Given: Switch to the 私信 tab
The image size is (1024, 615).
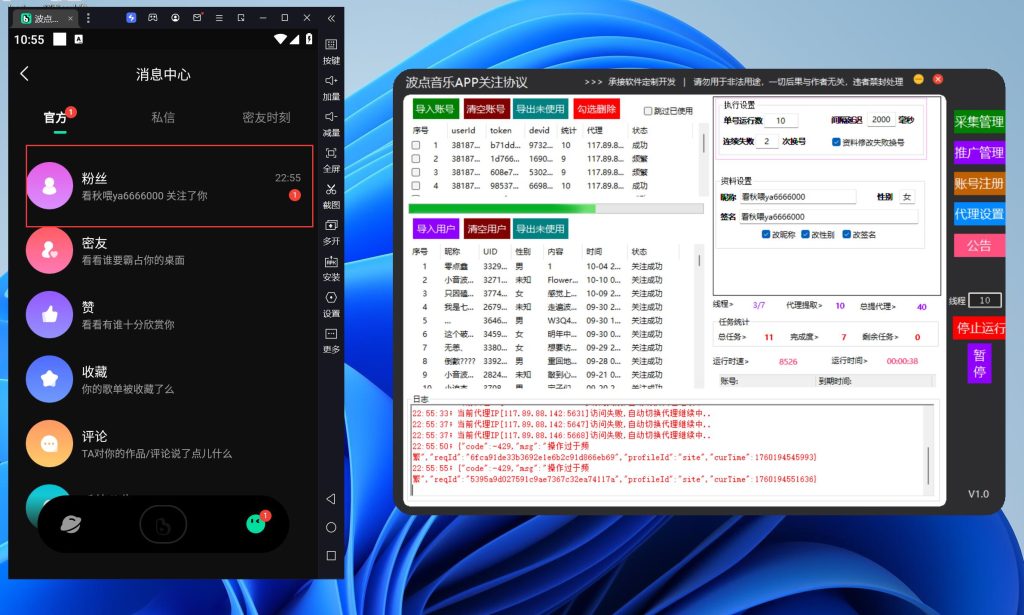Looking at the screenshot, I should tap(163, 117).
